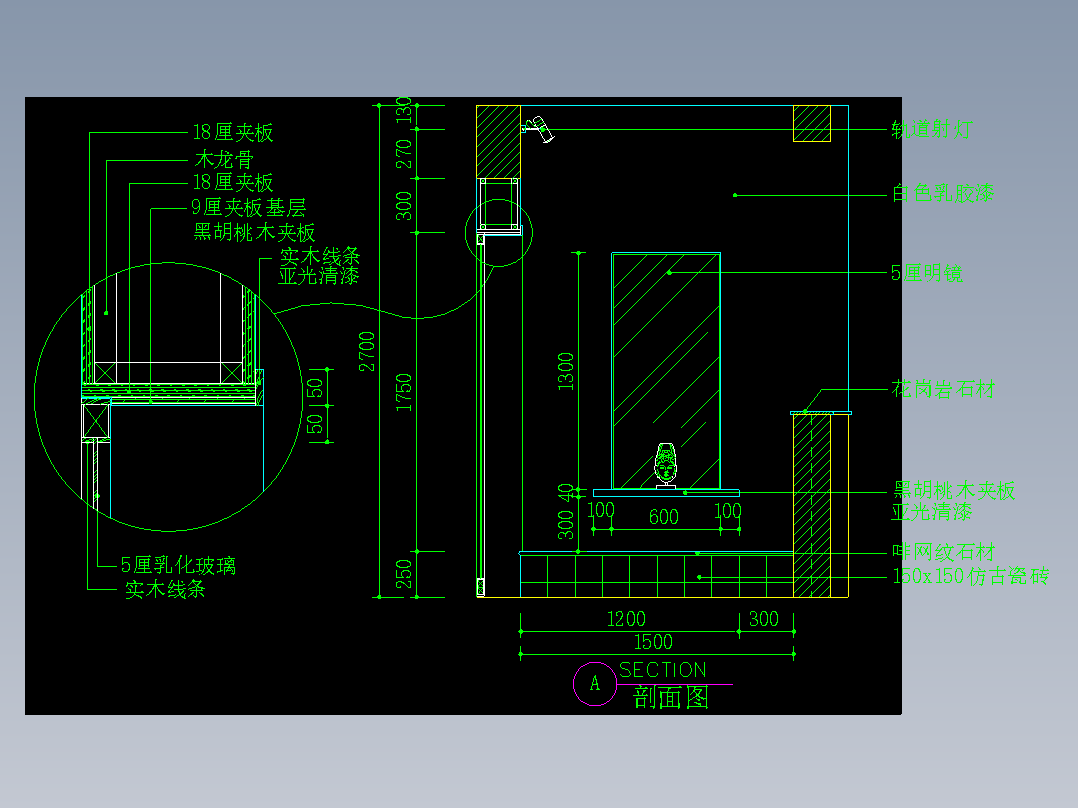Viewport: 1078px width, 808px height.
Task: Click the '剖面图' title text
Action: coord(670,698)
